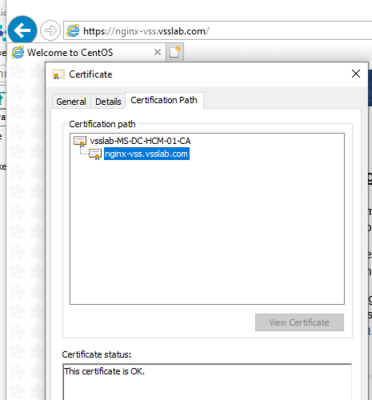This screenshot has width=372, height=400.
Task: Click the browser Back arrow button
Action: click(22, 31)
